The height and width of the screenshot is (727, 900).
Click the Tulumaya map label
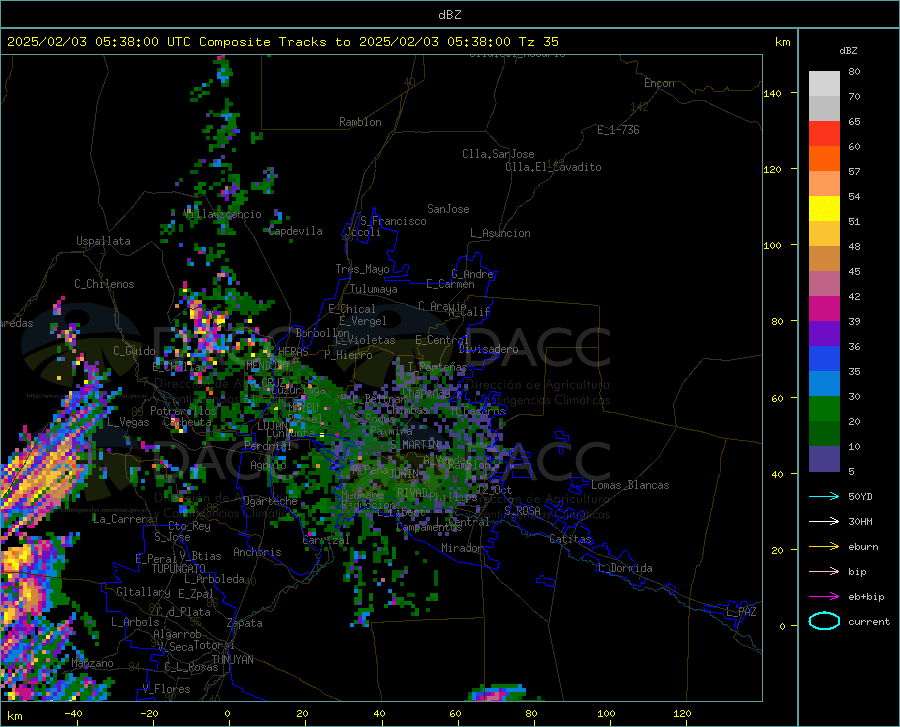[374, 289]
